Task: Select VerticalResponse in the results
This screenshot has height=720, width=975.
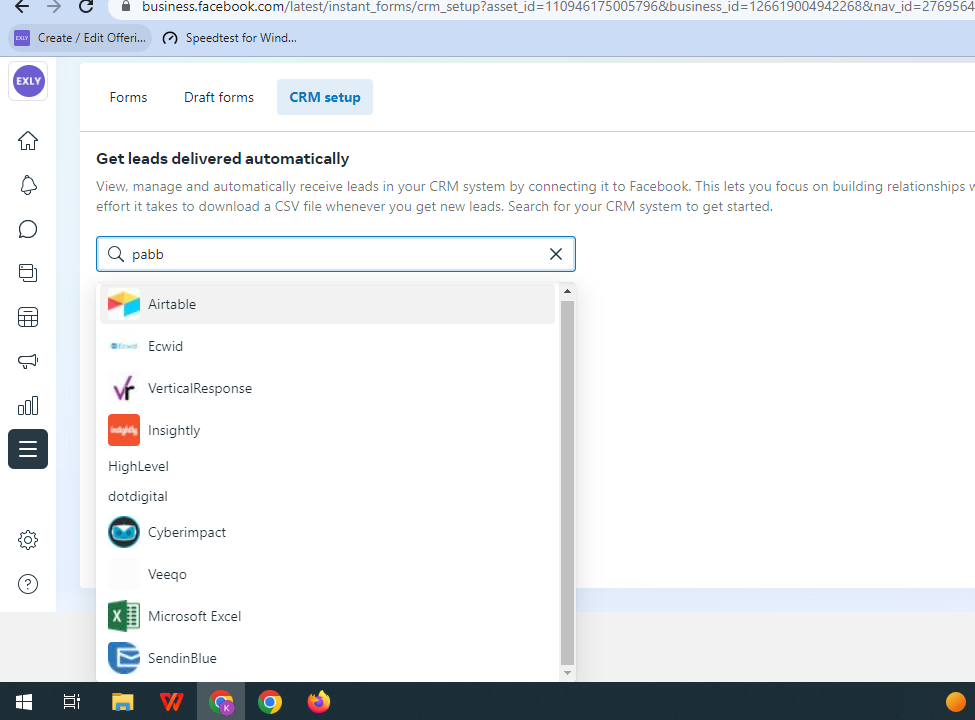Action: (x=327, y=389)
